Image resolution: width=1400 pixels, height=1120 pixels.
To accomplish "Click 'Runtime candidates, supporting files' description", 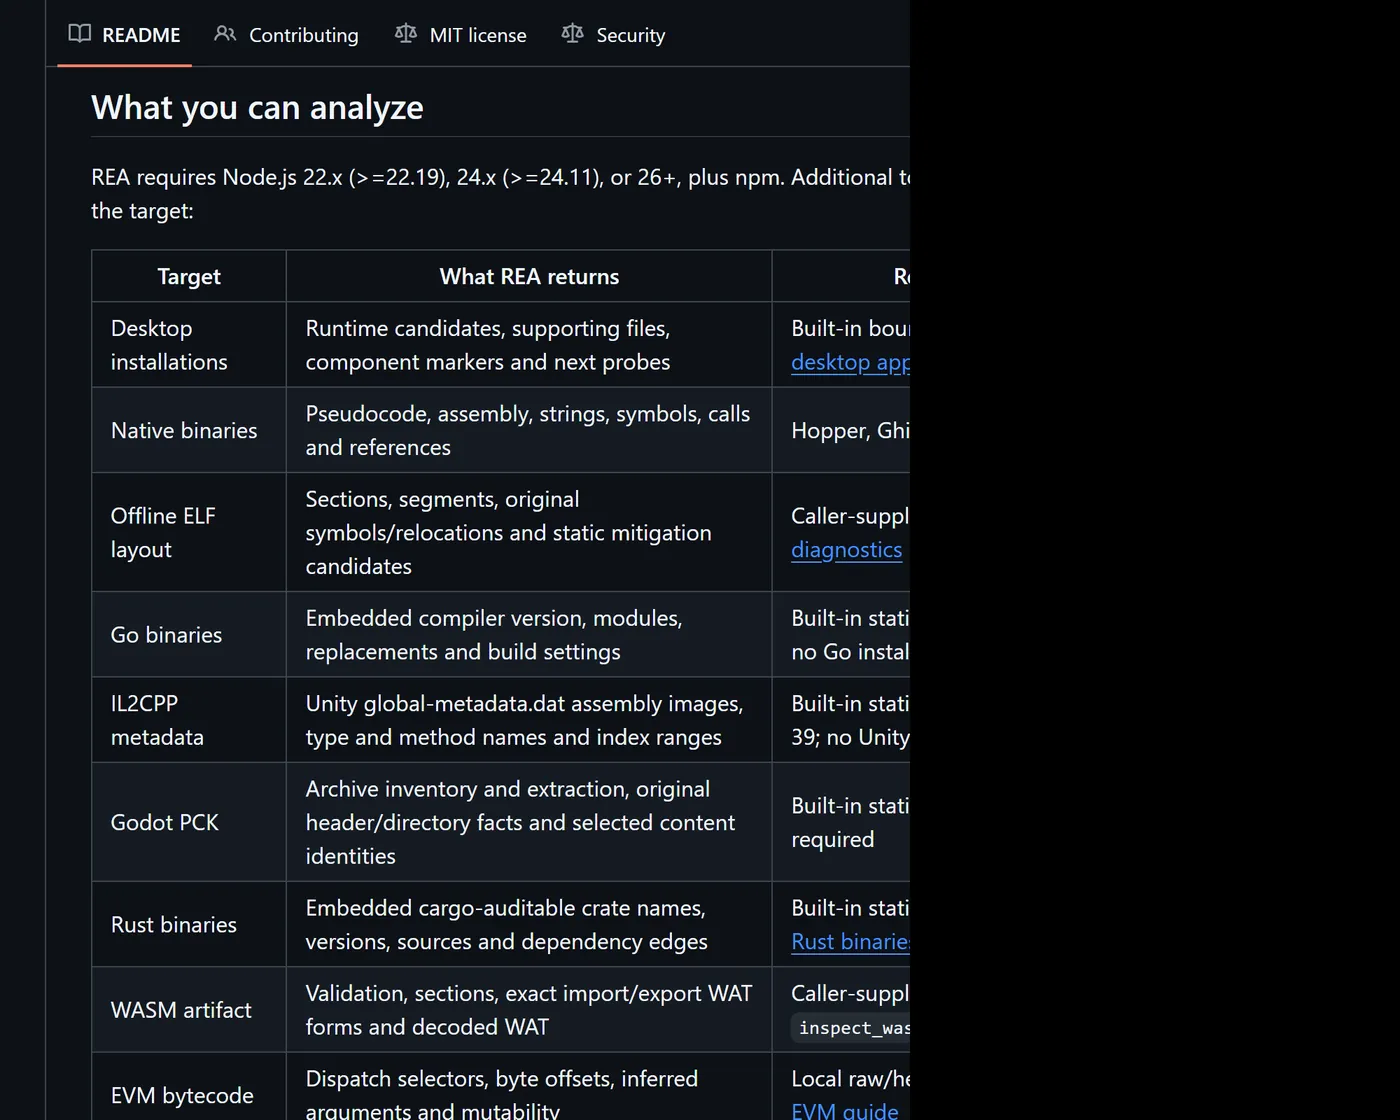I will (529, 345).
